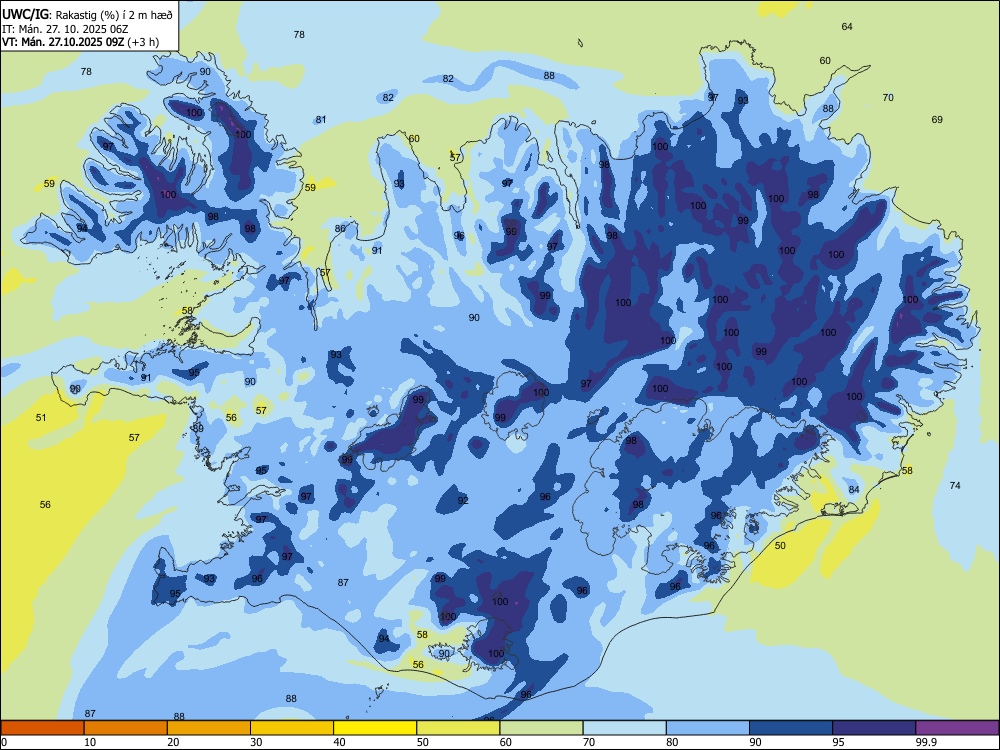Click the dark blue 90–95 legend swatch
This screenshot has width=1000, height=750.
[x=791, y=728]
